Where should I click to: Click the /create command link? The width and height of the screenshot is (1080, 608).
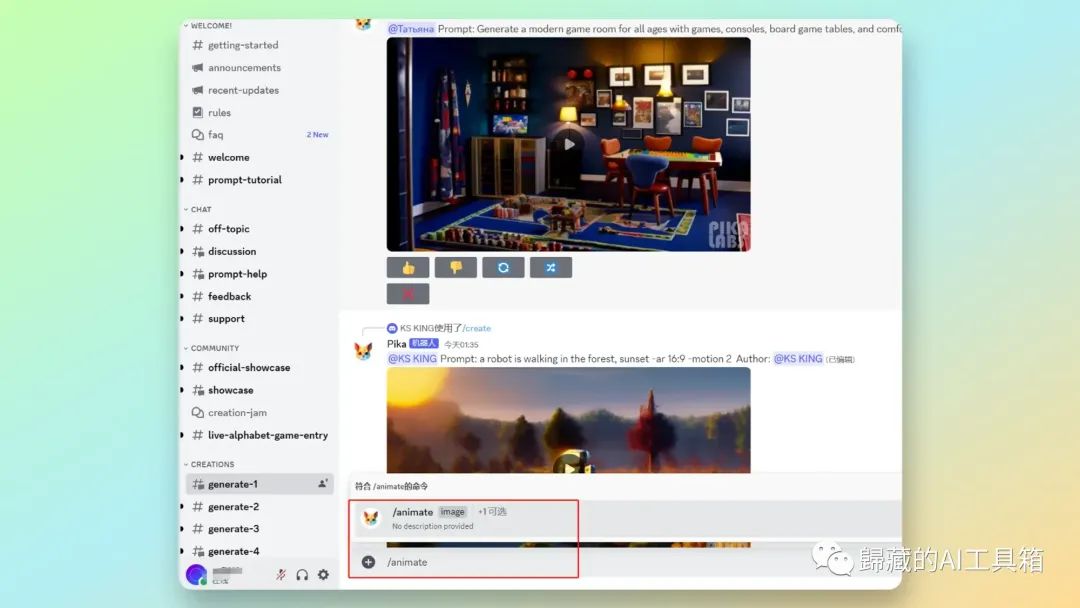pos(477,328)
